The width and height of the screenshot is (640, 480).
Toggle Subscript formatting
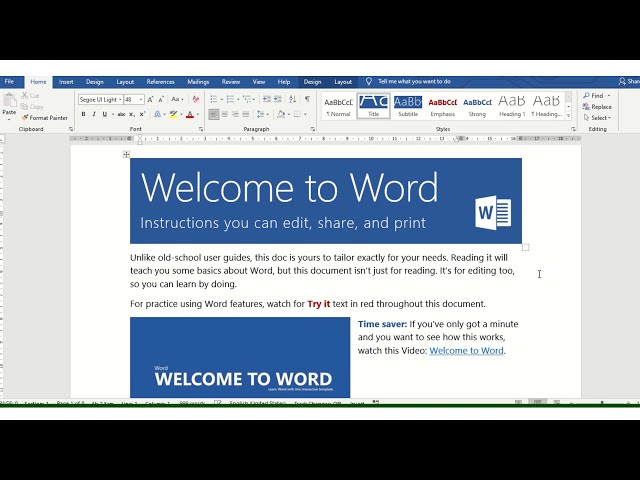coord(132,115)
